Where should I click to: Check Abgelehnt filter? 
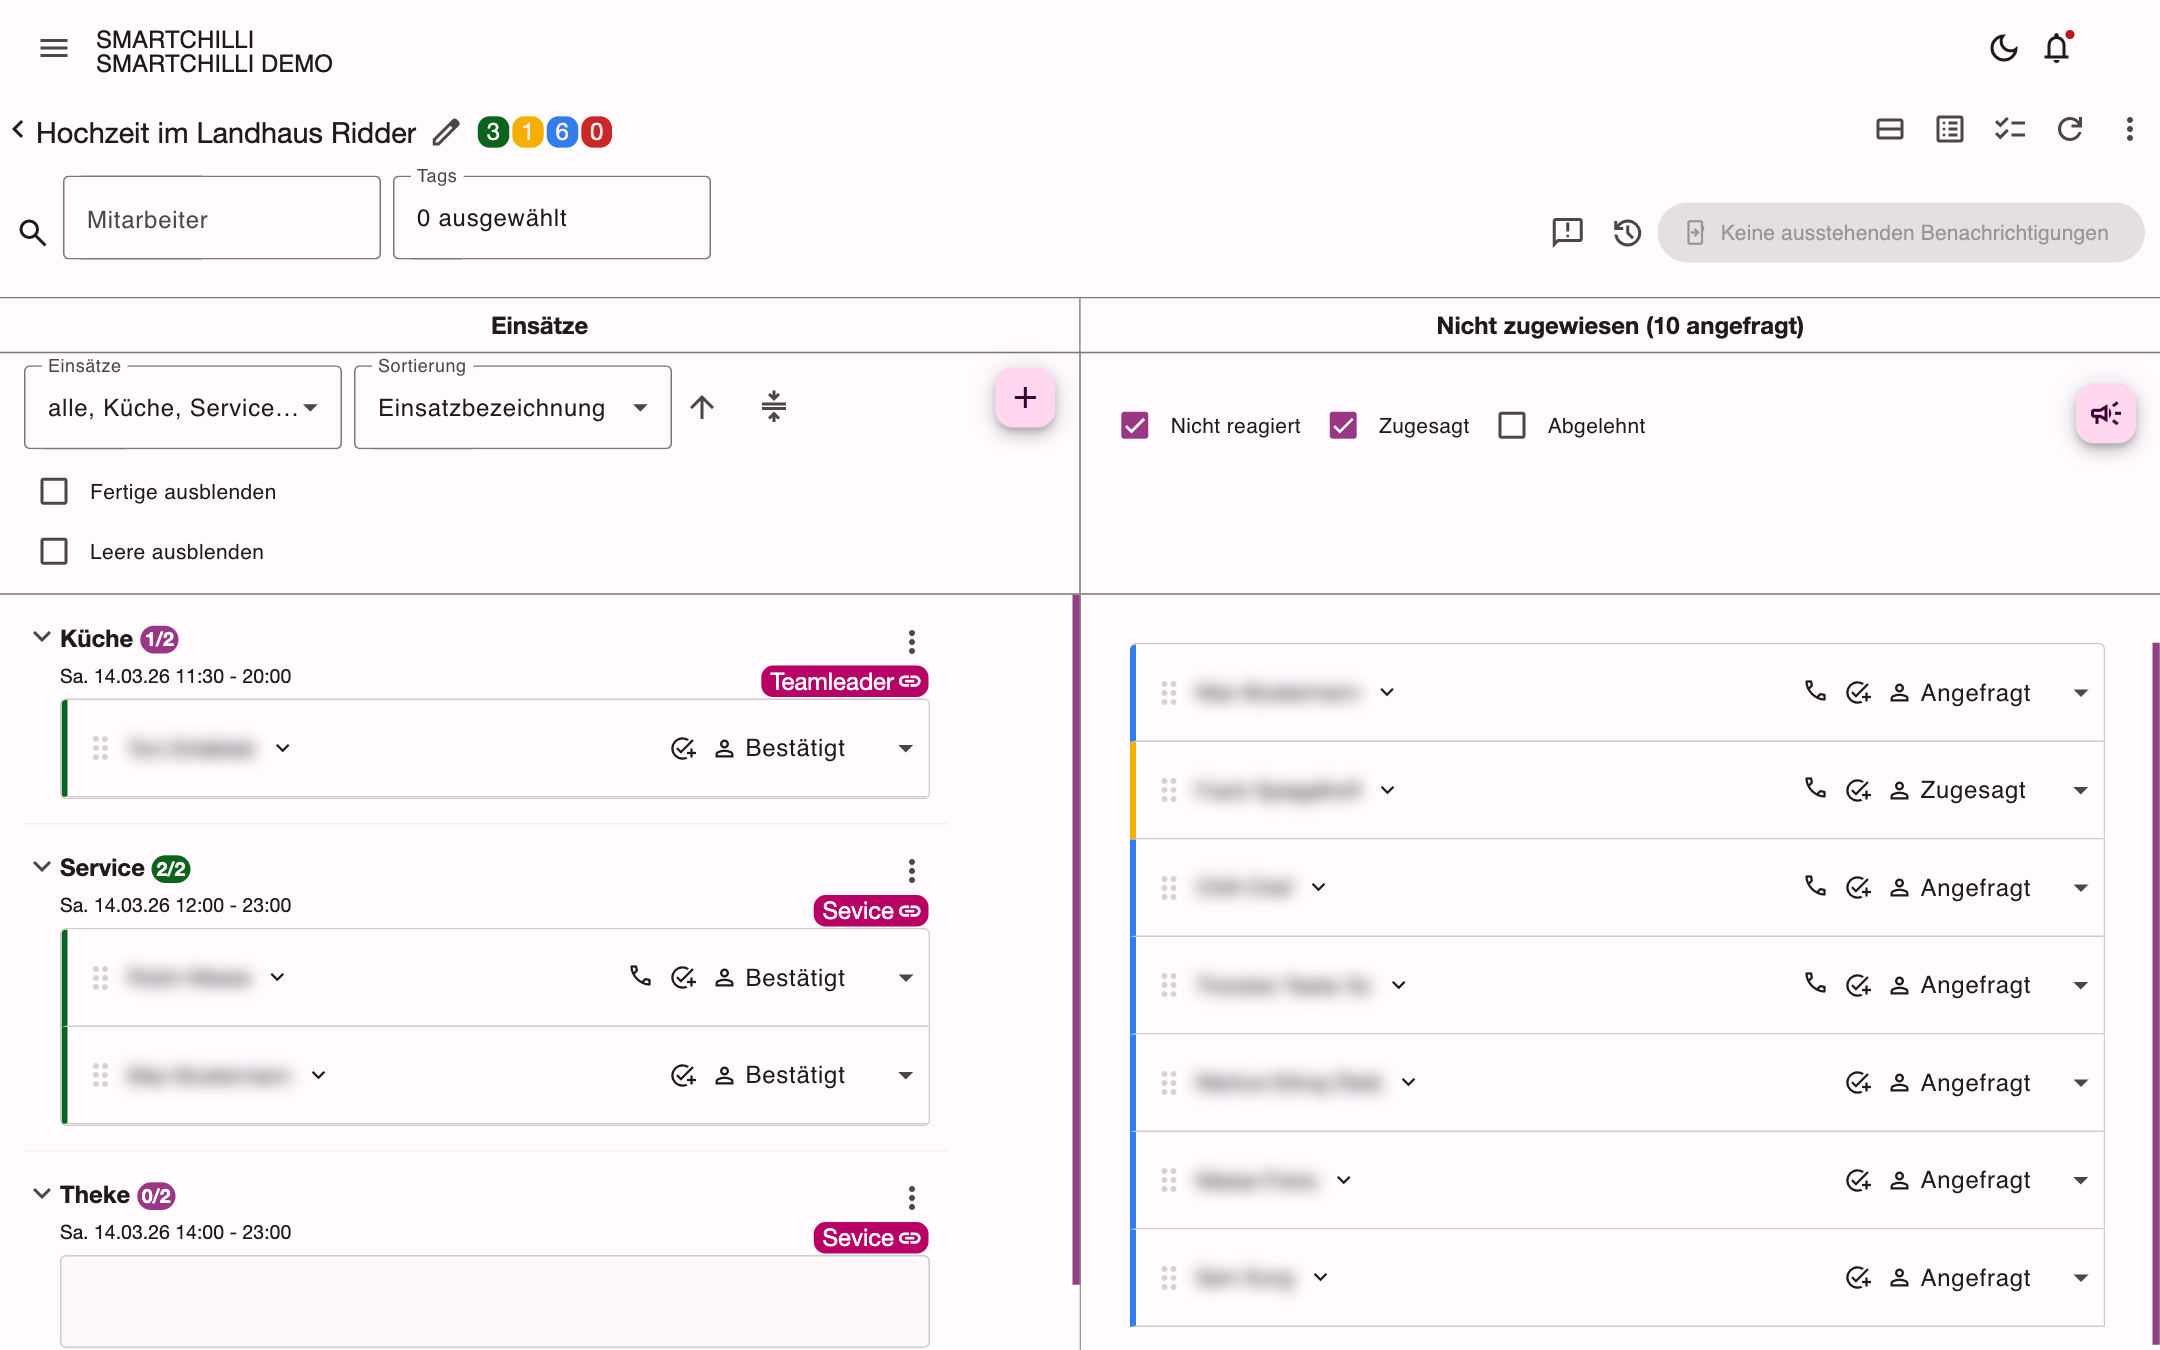1512,425
